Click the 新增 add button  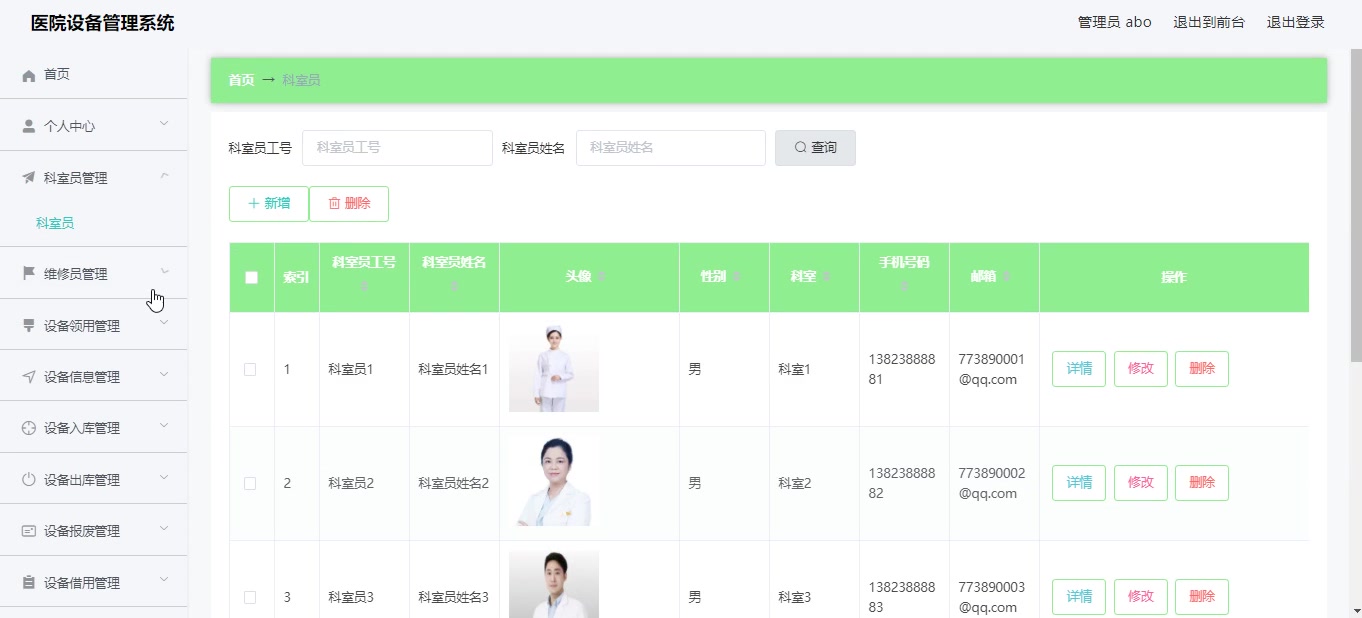[x=269, y=204]
